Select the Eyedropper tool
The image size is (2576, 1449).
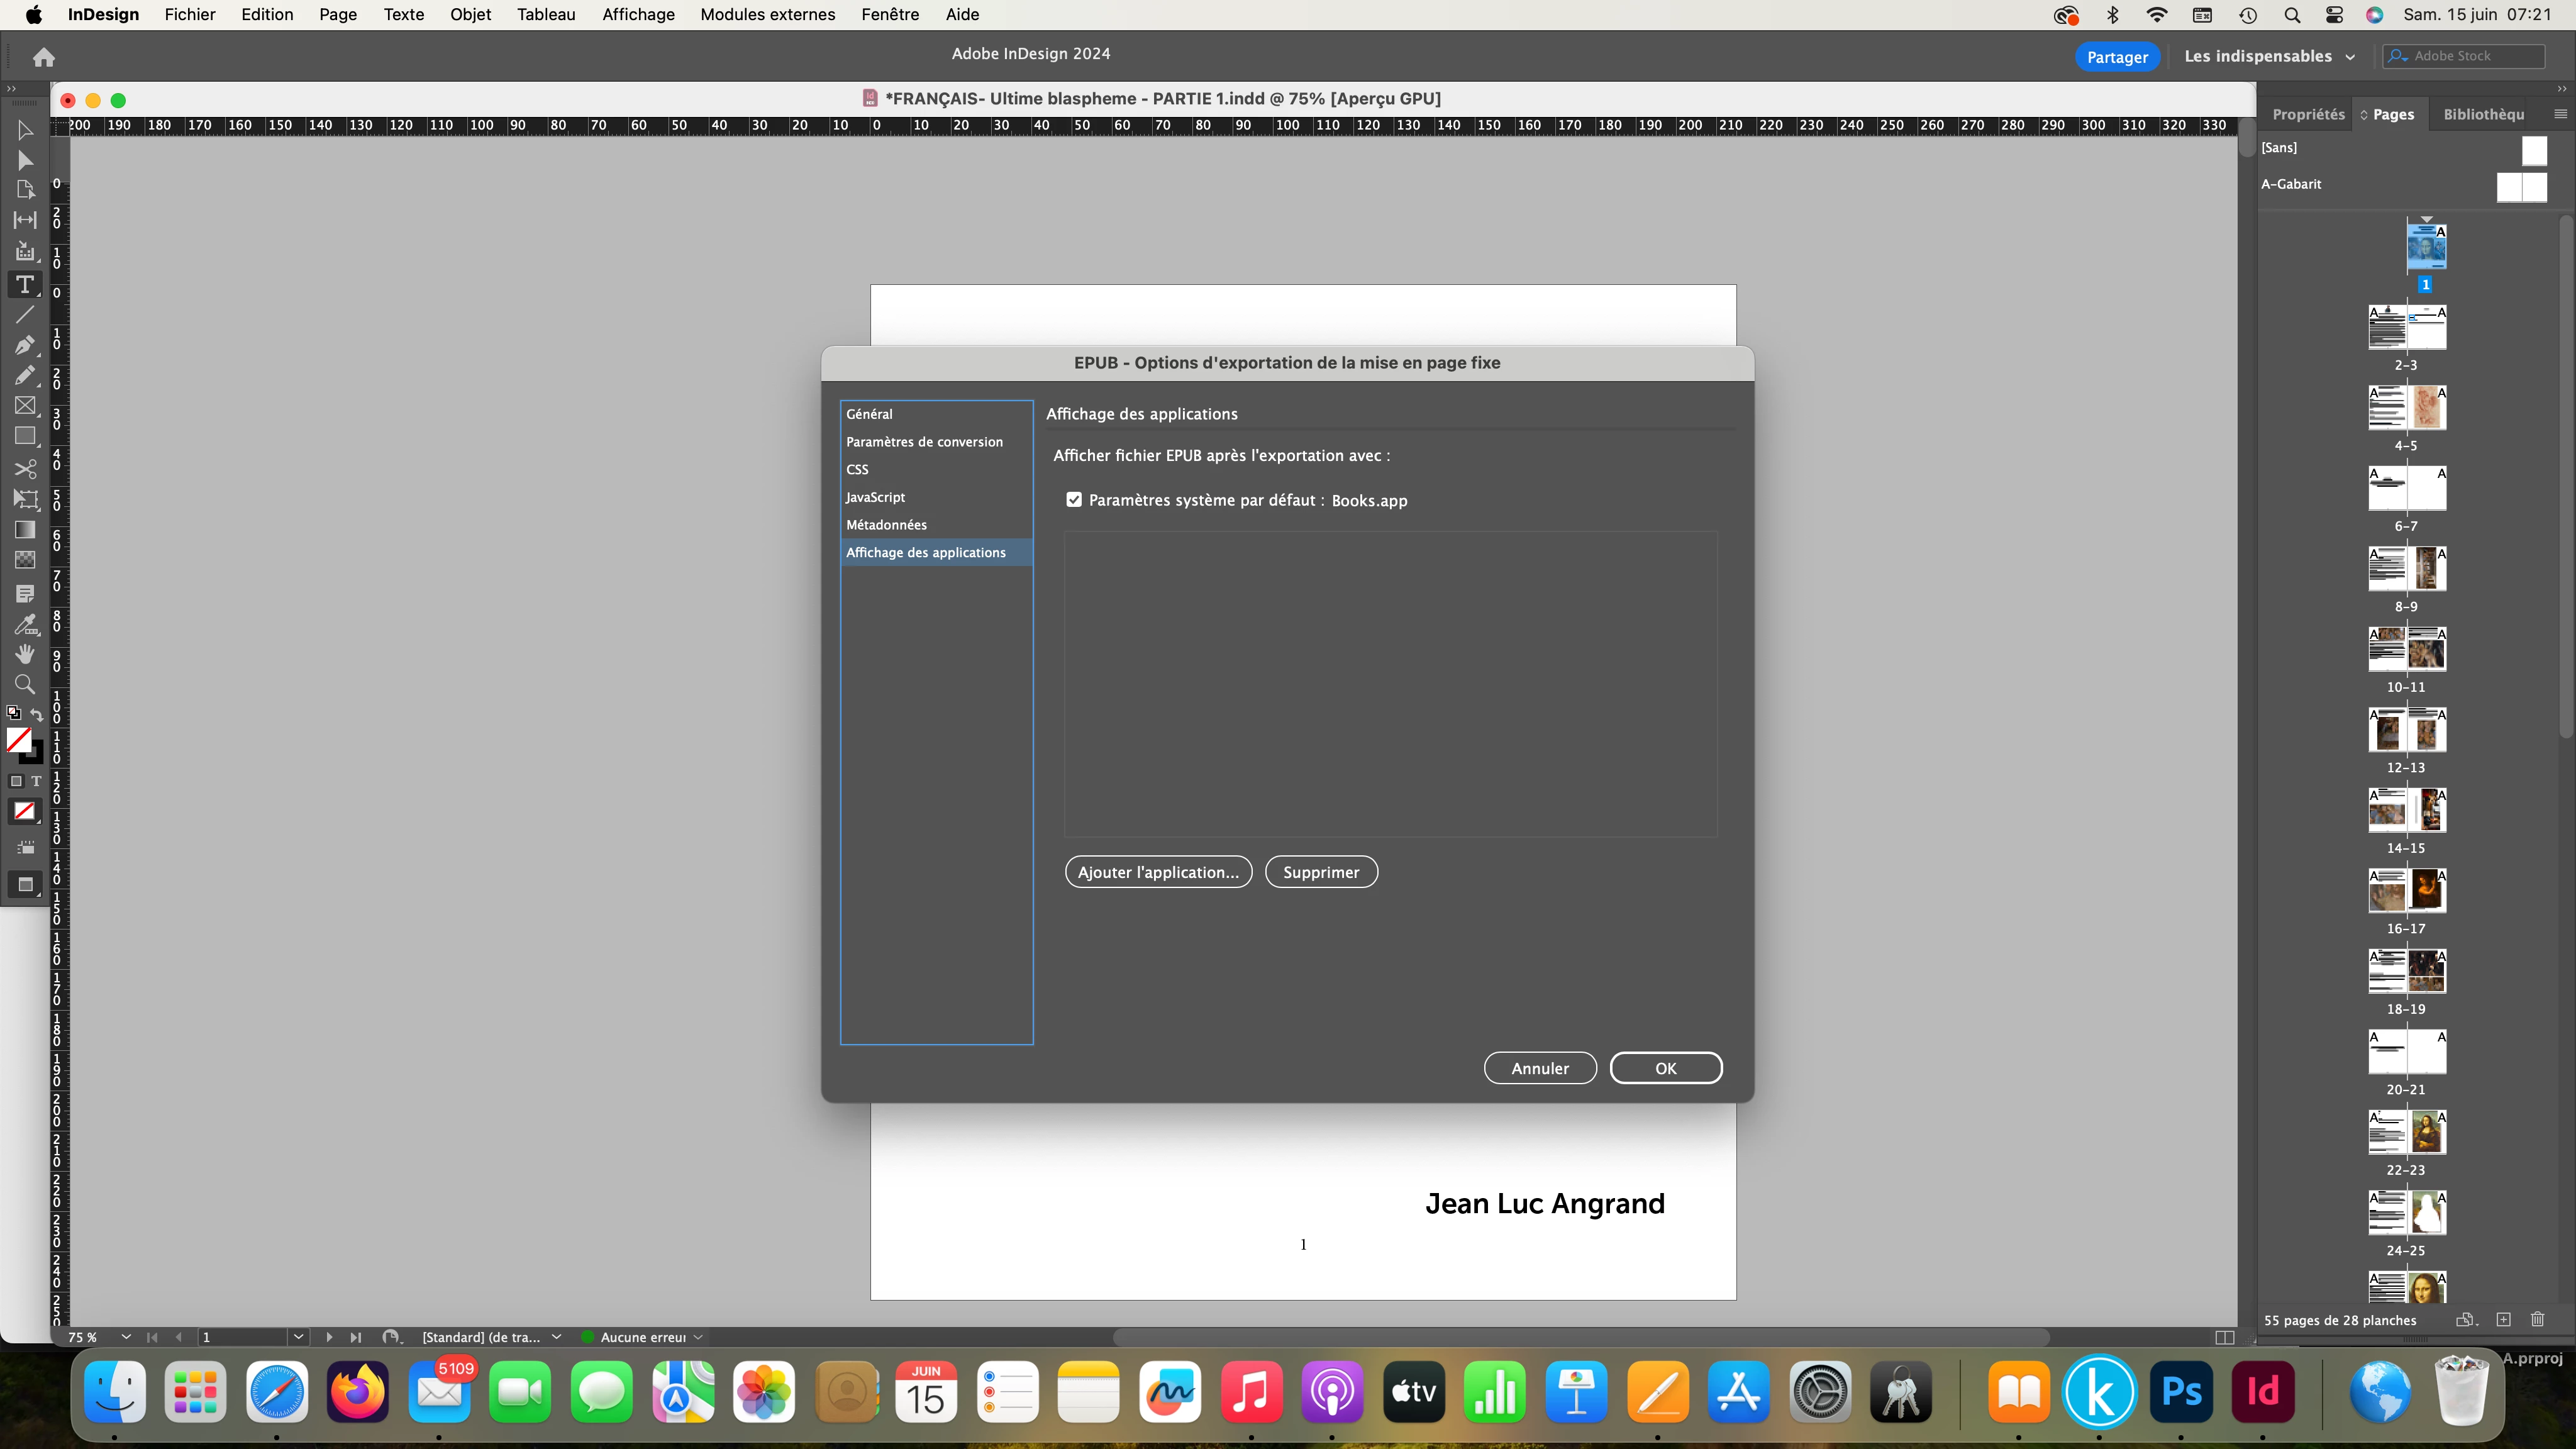point(24,624)
